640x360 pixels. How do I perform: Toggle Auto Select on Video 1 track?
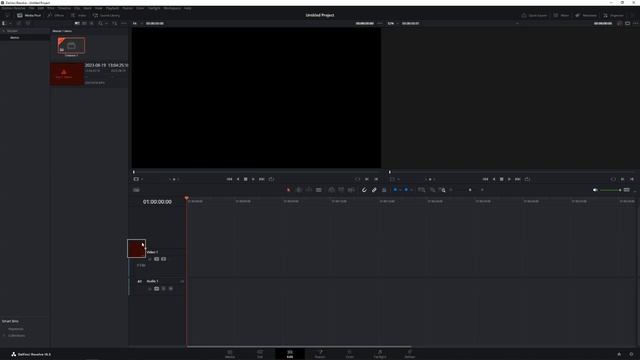[x=156, y=259]
